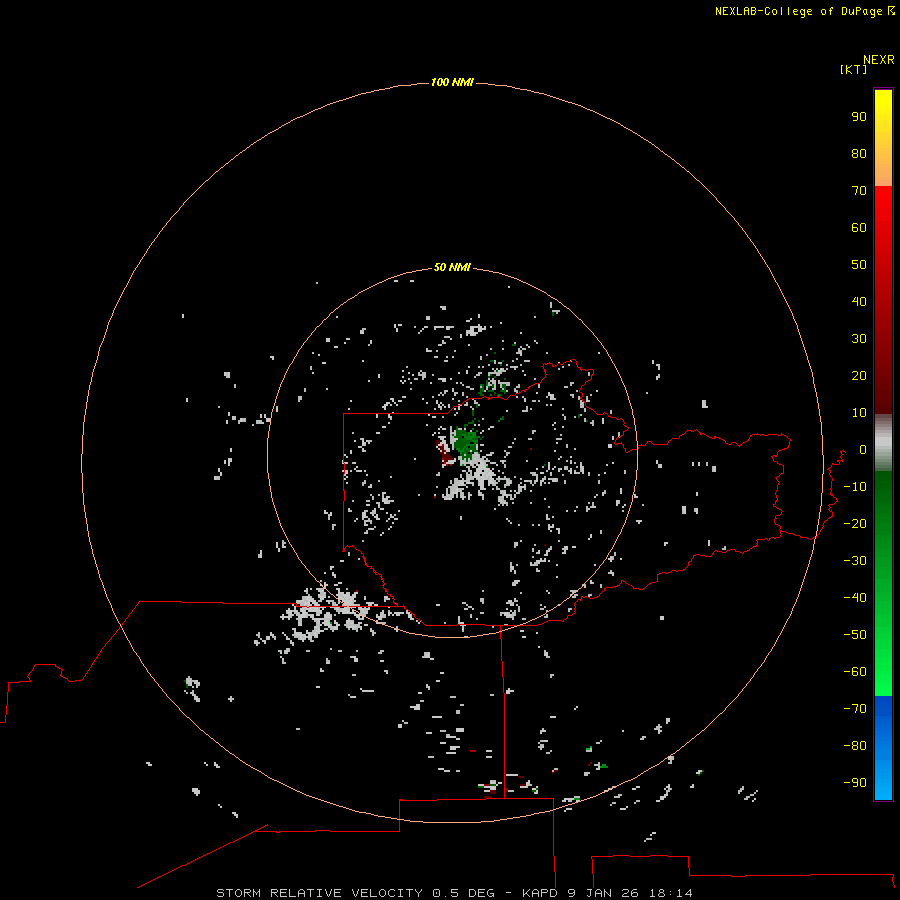The width and height of the screenshot is (900, 900).
Task: Click the 0 value on the velocity scale
Action: click(863, 450)
